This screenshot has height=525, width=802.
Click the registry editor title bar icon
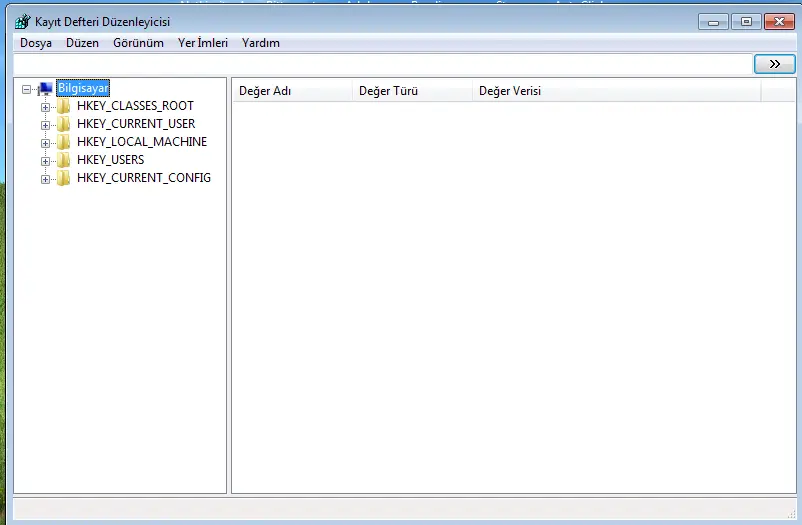(x=23, y=21)
